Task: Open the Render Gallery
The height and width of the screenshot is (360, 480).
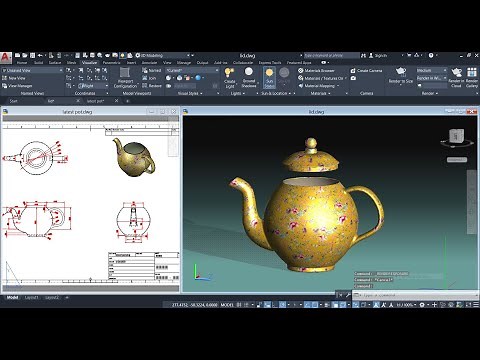Action: pyautogui.click(x=472, y=78)
